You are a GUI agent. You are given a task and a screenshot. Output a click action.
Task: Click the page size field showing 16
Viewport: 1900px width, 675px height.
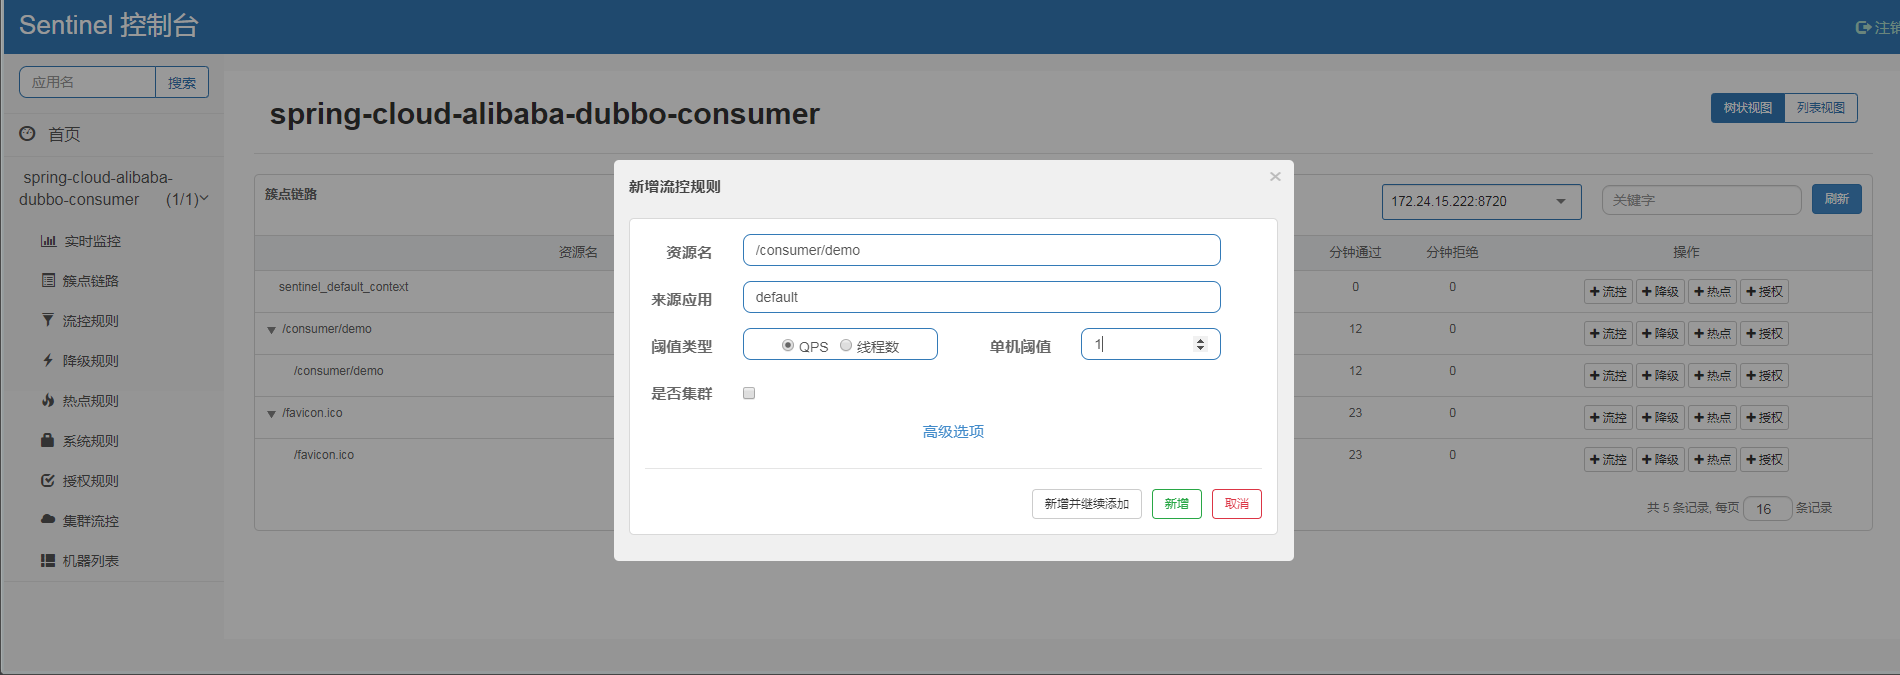1767,509
